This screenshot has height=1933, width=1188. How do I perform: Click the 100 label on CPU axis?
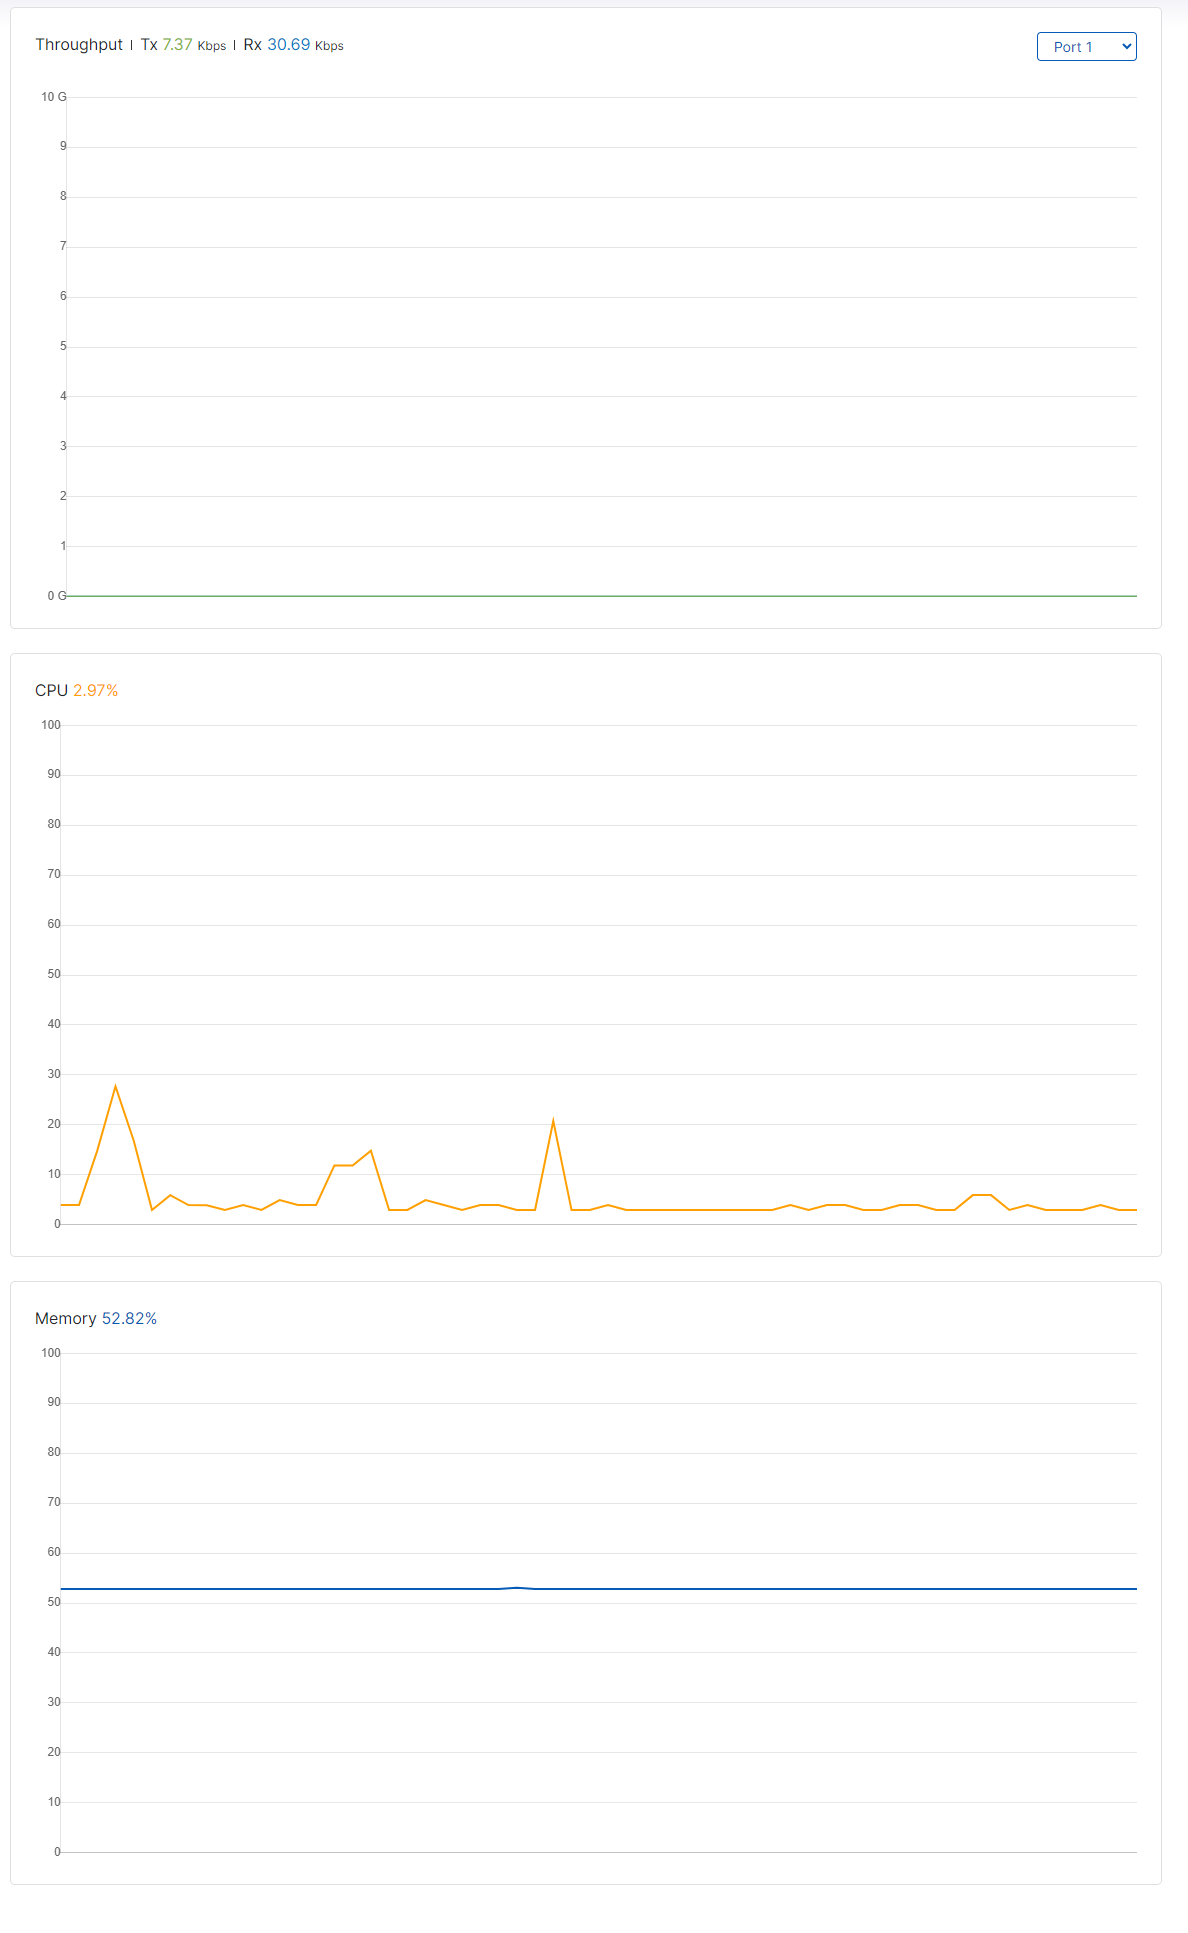pyautogui.click(x=51, y=725)
